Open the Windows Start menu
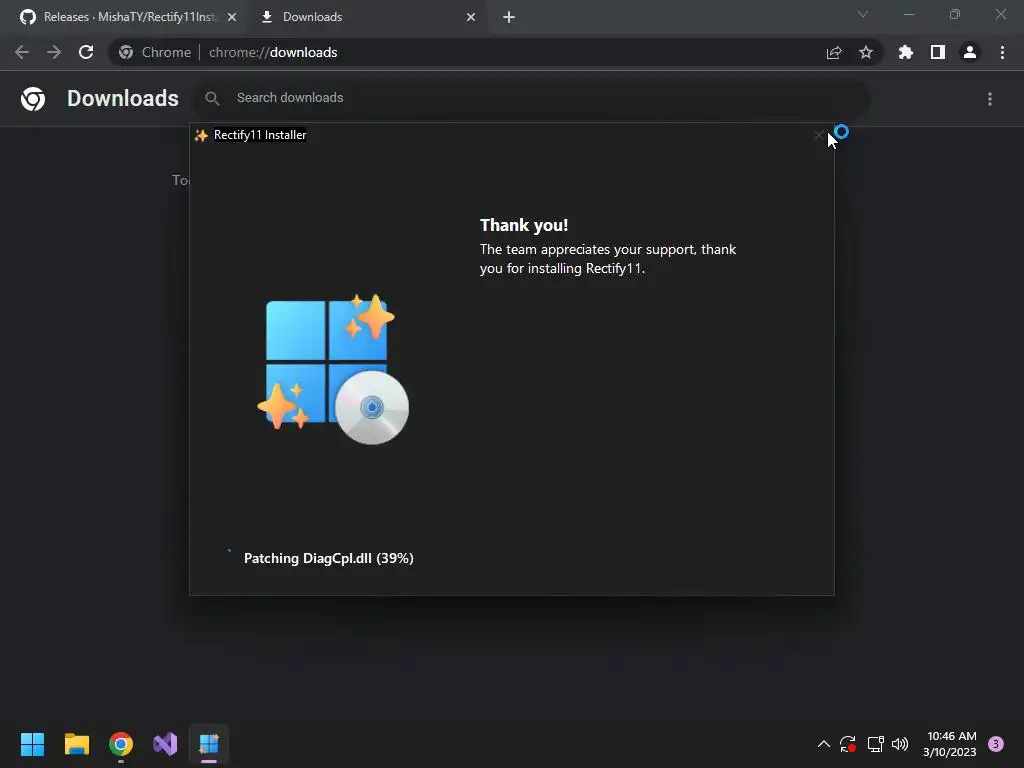The image size is (1024, 768). tap(32, 744)
